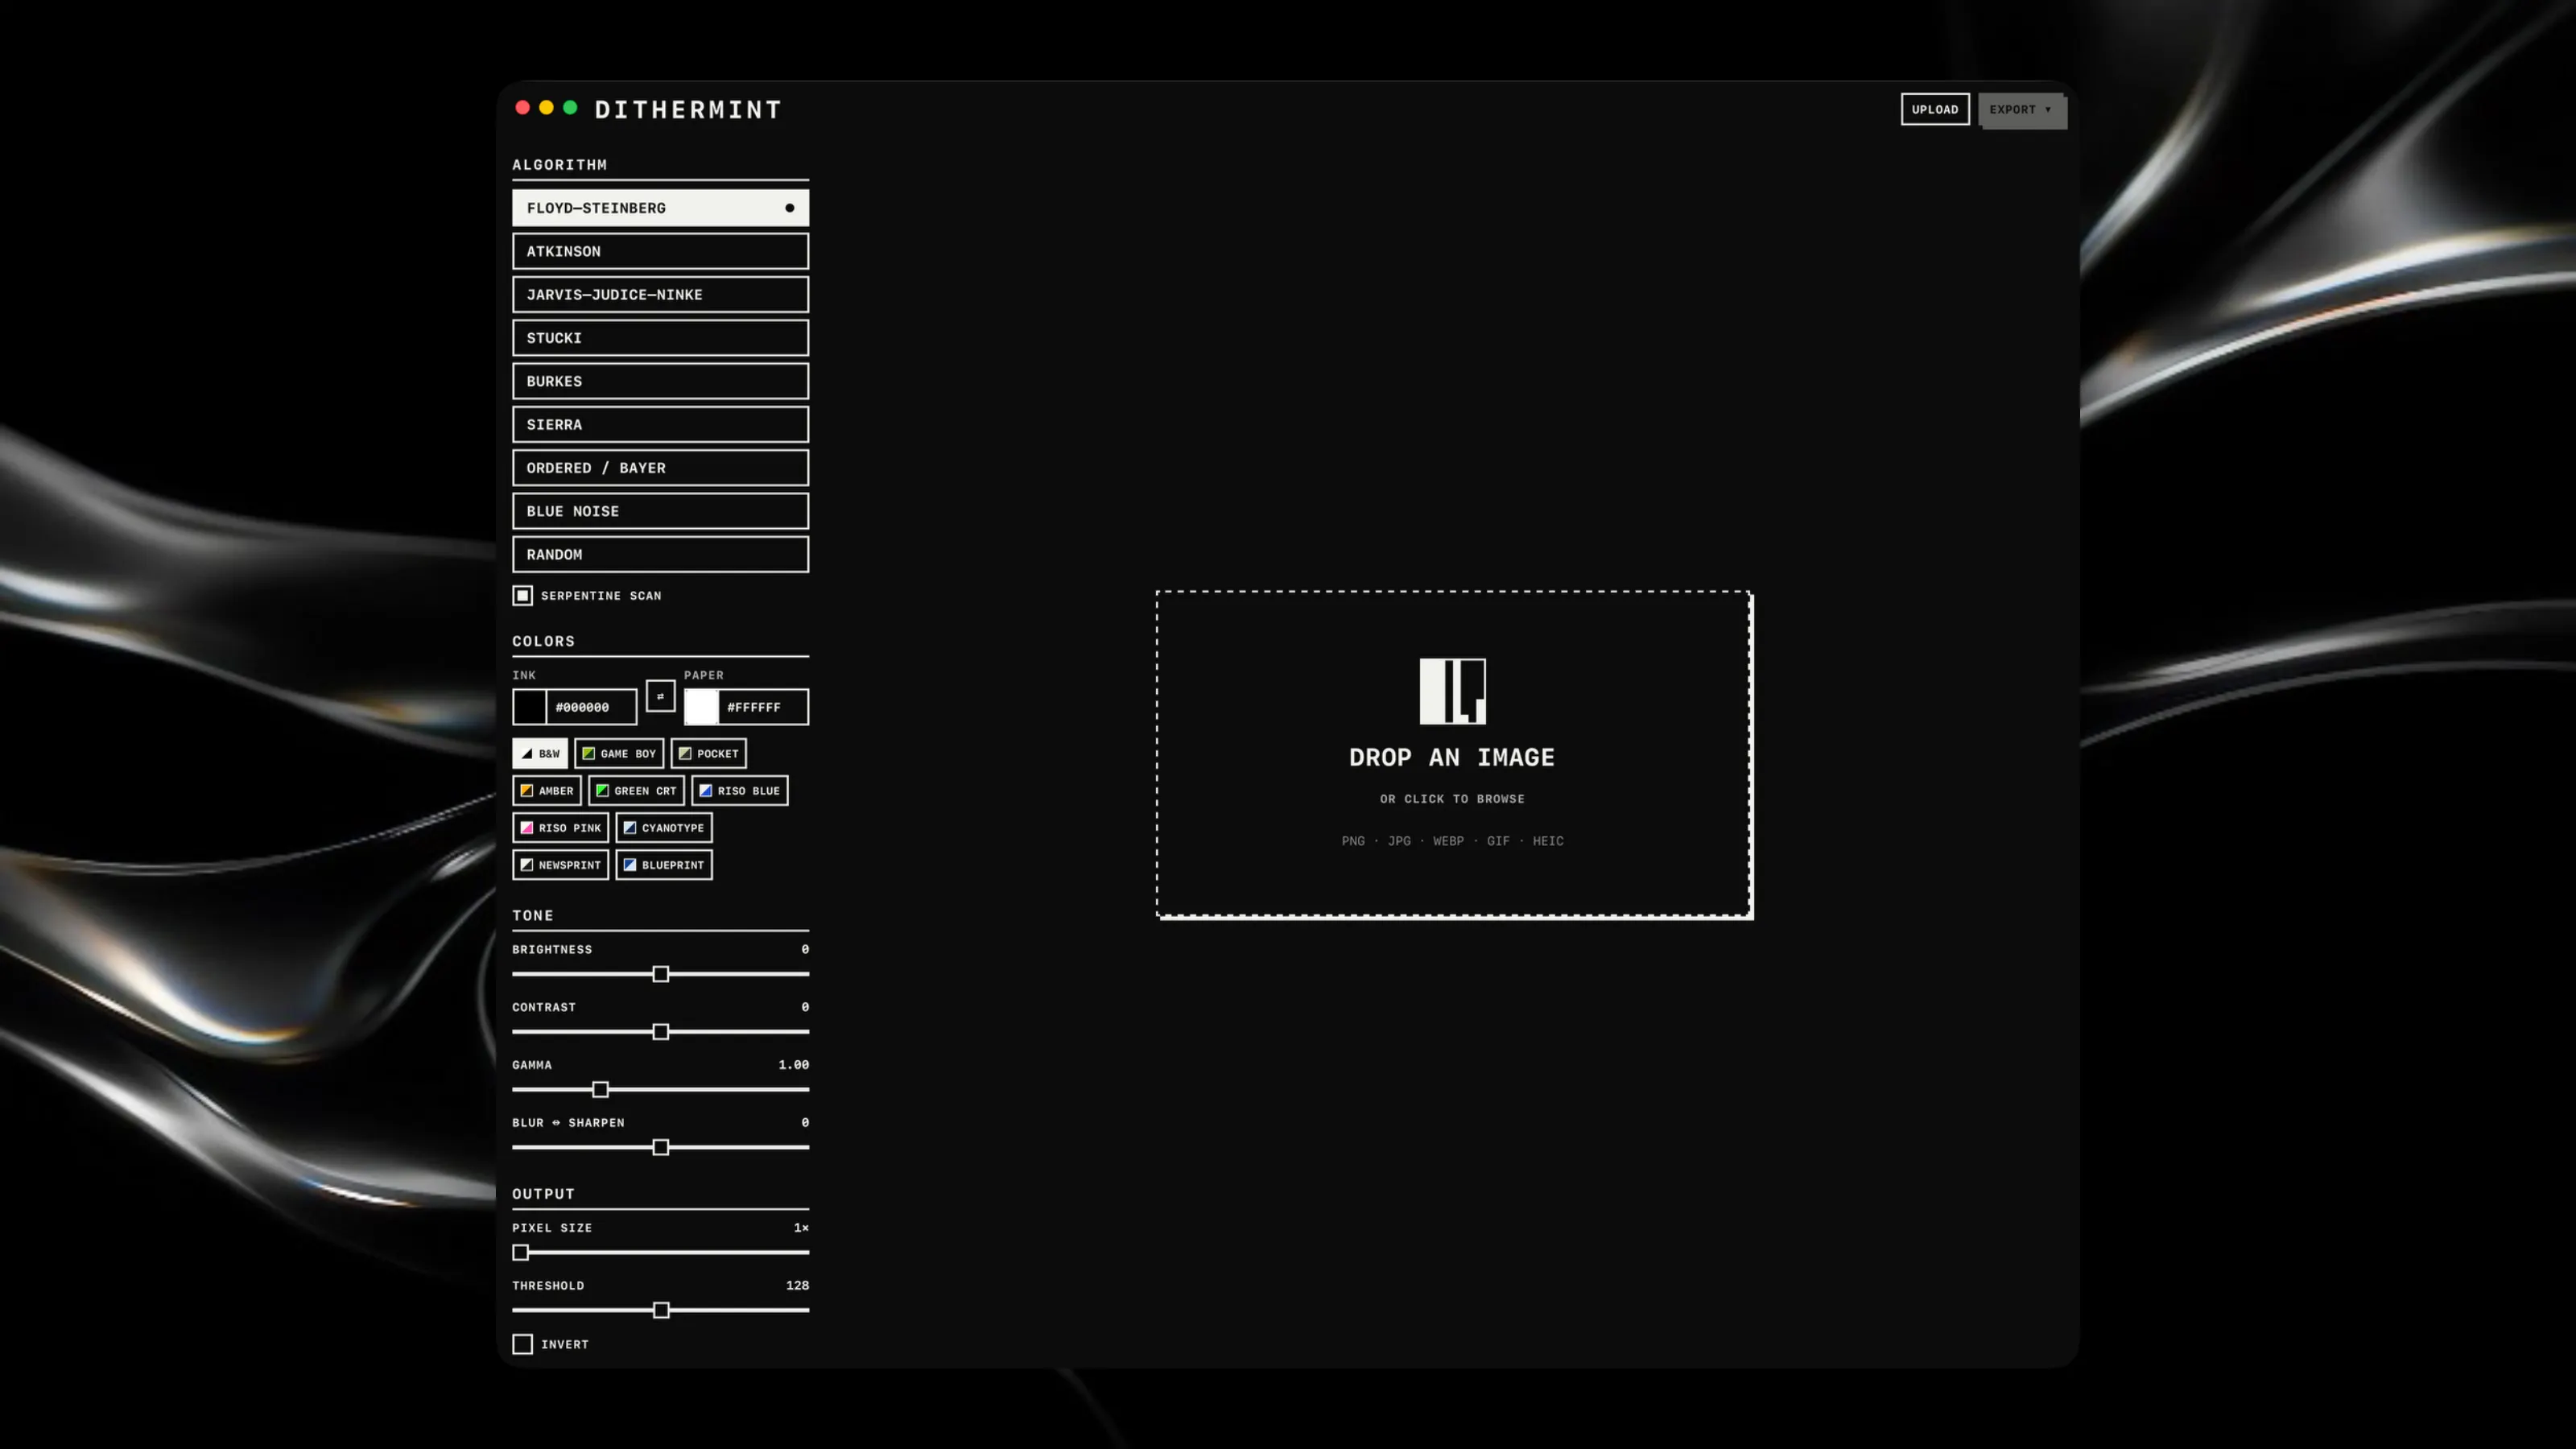Screen dimensions: 2576x1449
Task: Select the Random algorithm
Action: 660,554
